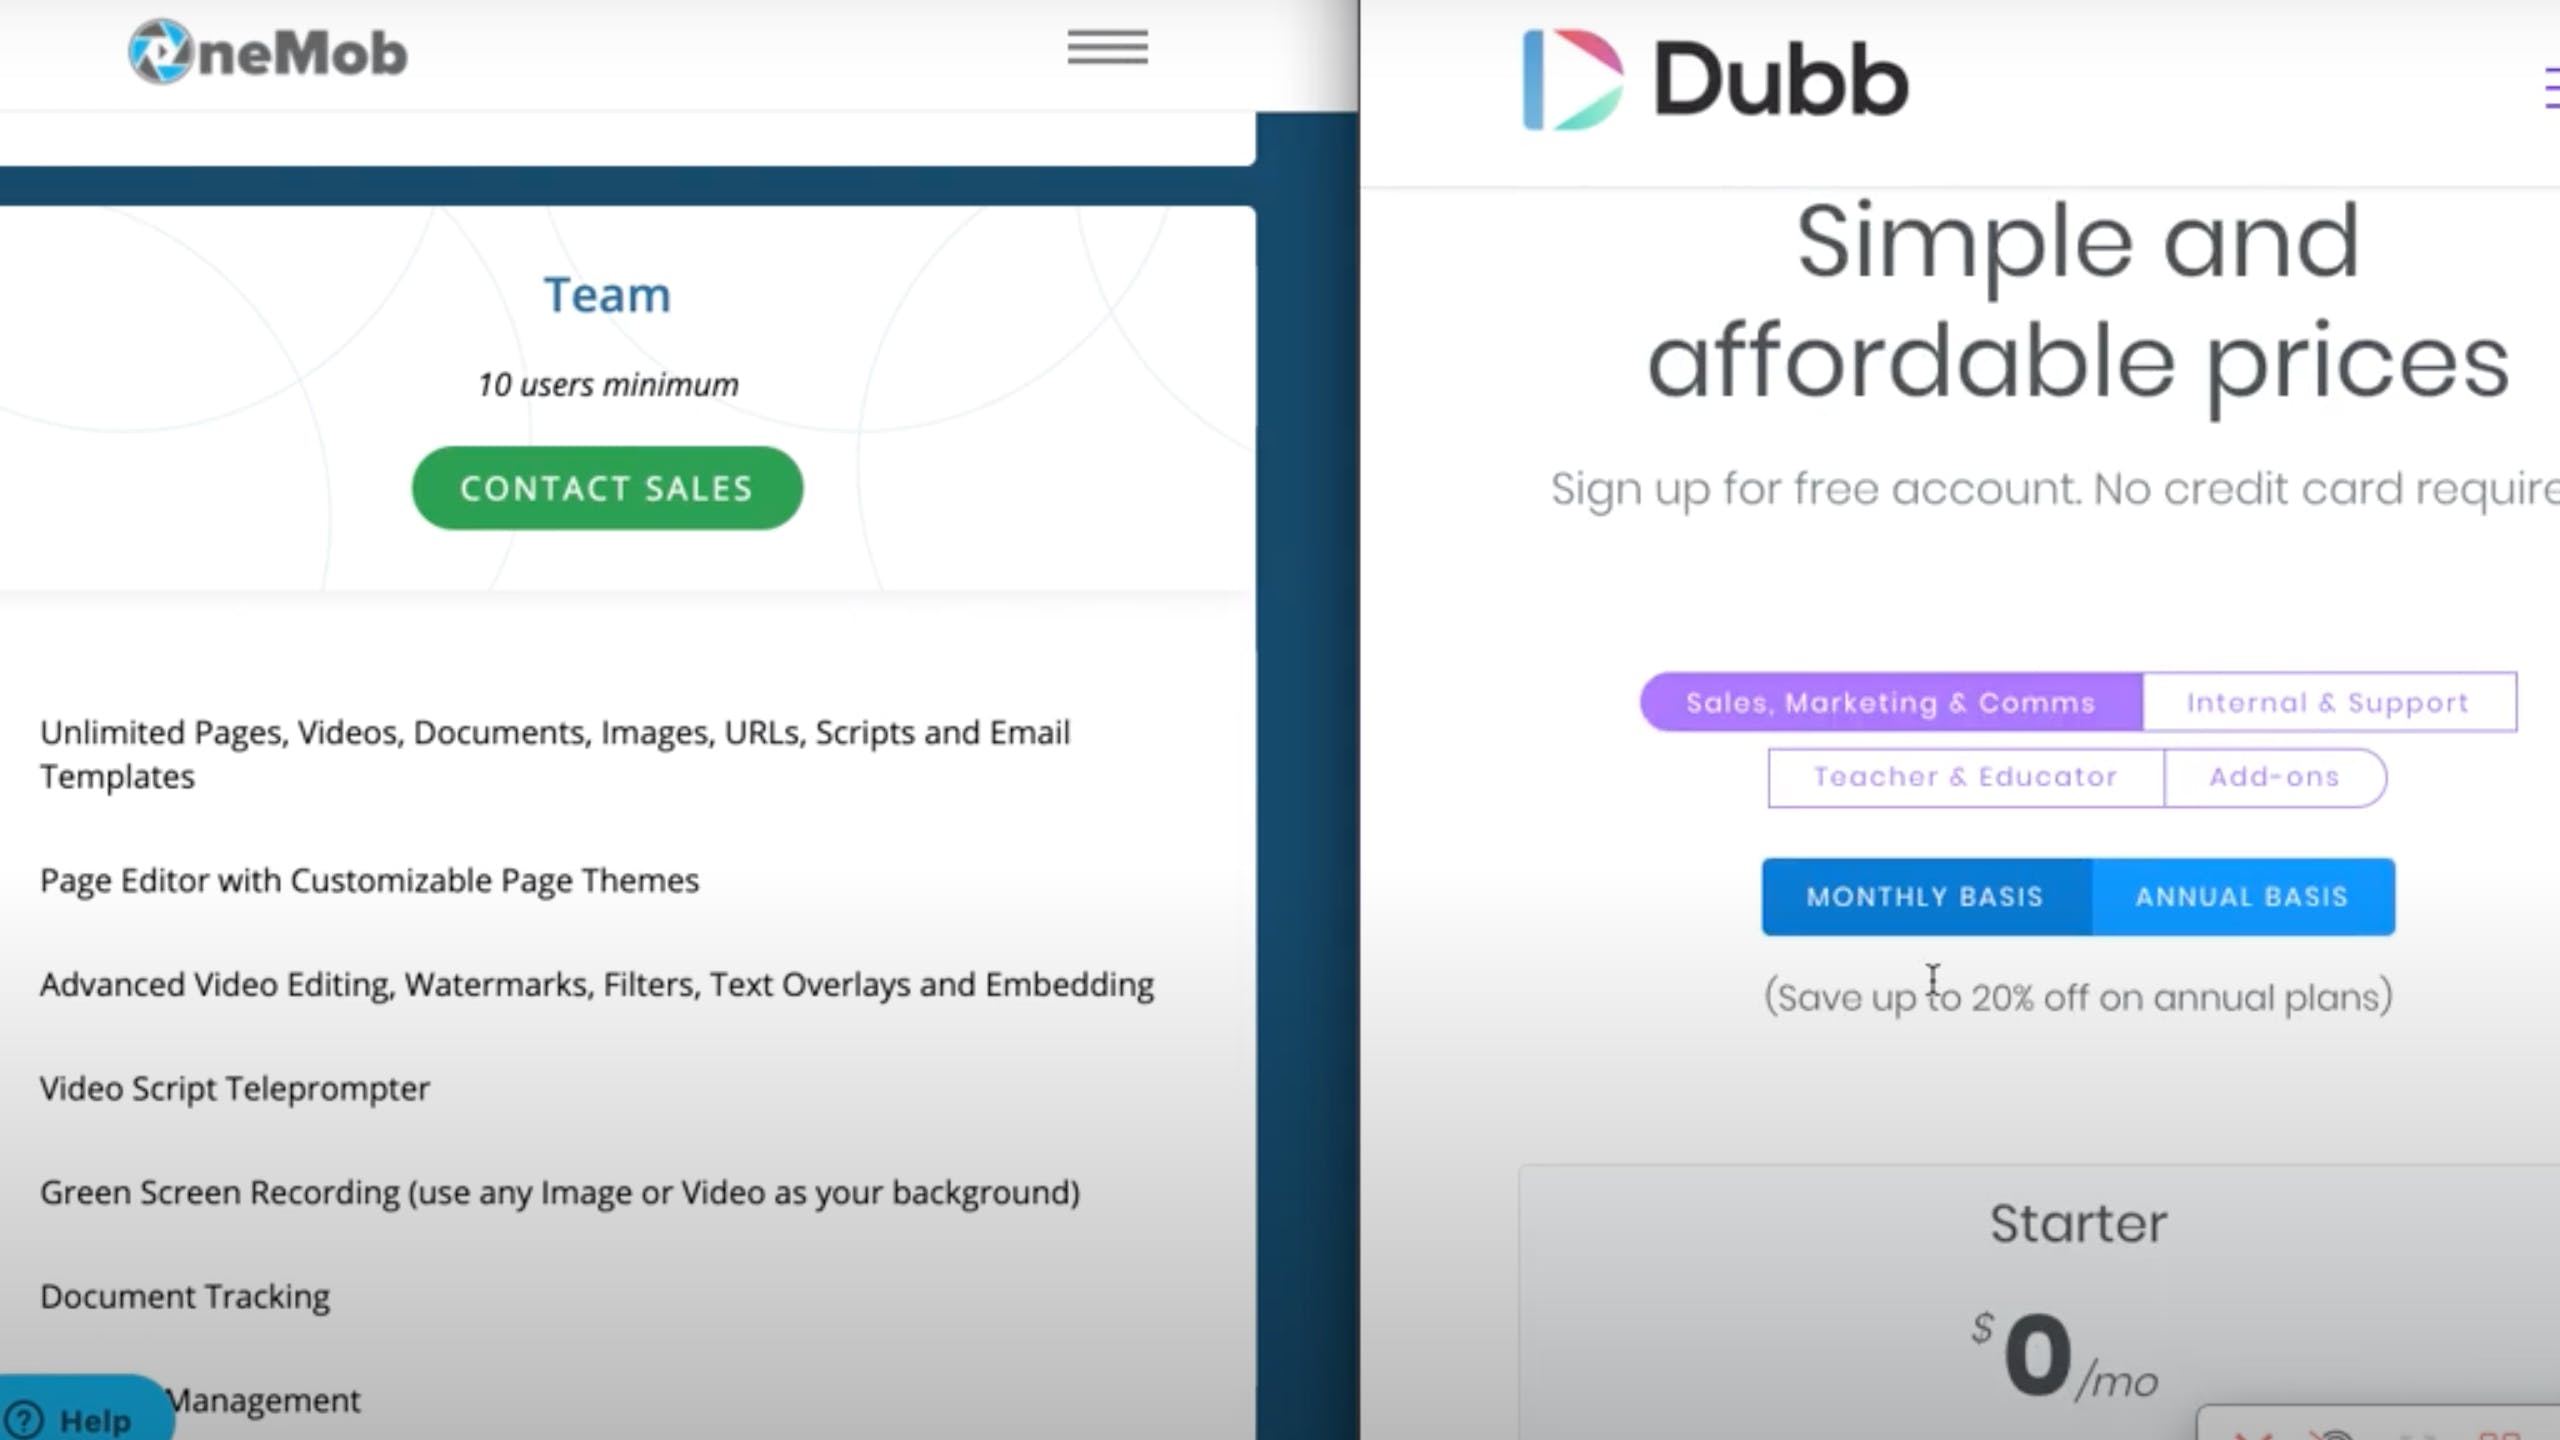Click the Add-ons category icon
2560x1440 pixels.
coord(2273,775)
